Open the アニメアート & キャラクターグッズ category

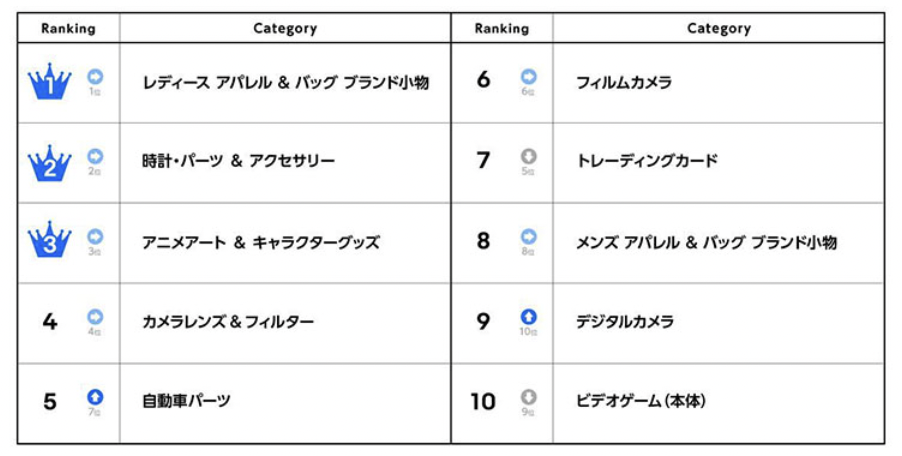pyautogui.click(x=261, y=242)
